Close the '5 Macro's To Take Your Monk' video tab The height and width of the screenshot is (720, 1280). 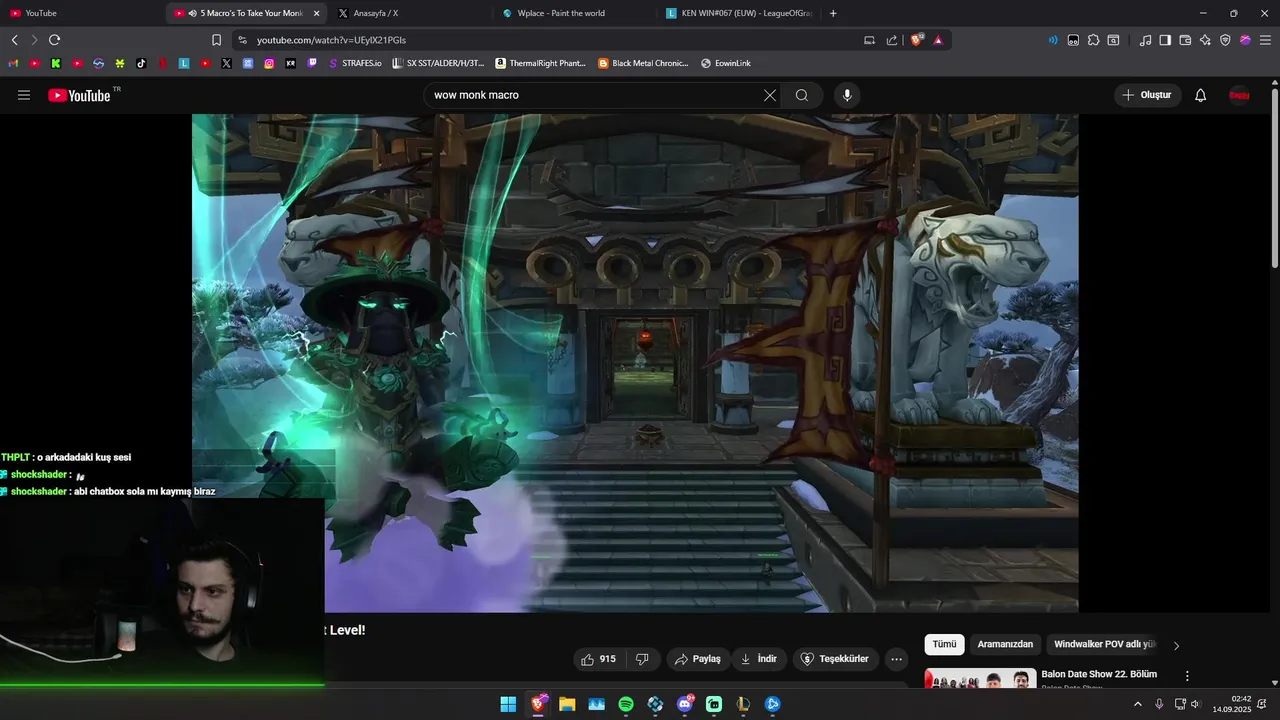click(317, 13)
